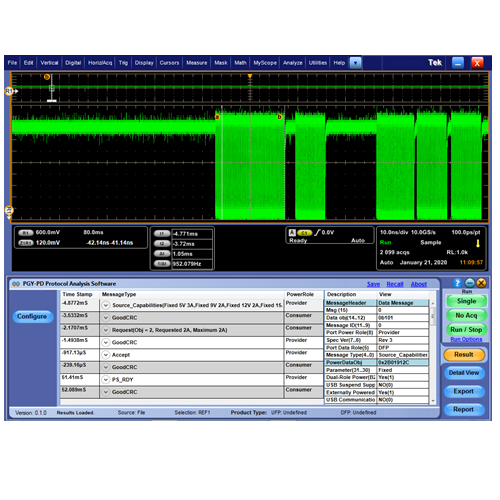Expand the PS_RDY message row
The height and width of the screenshot is (500, 500).
[x=106, y=380]
